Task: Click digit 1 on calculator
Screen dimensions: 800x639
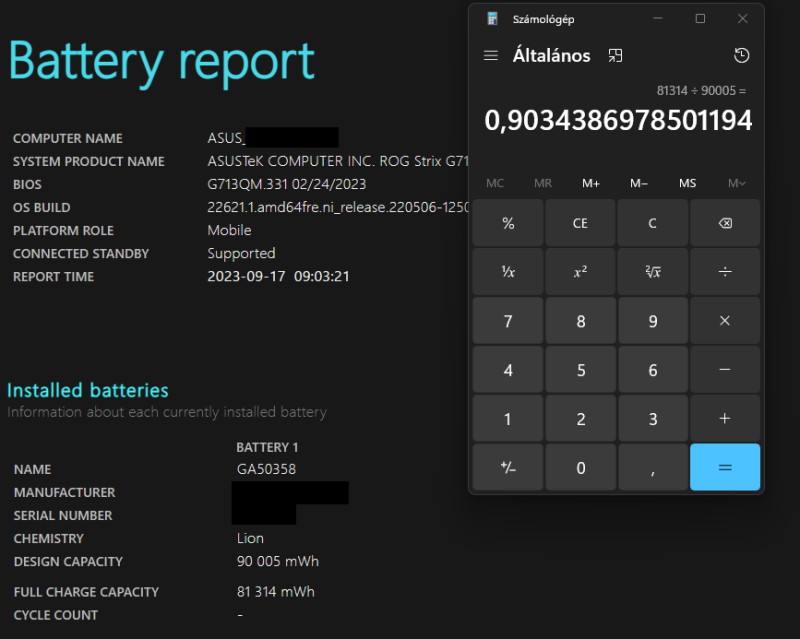Action: click(508, 419)
